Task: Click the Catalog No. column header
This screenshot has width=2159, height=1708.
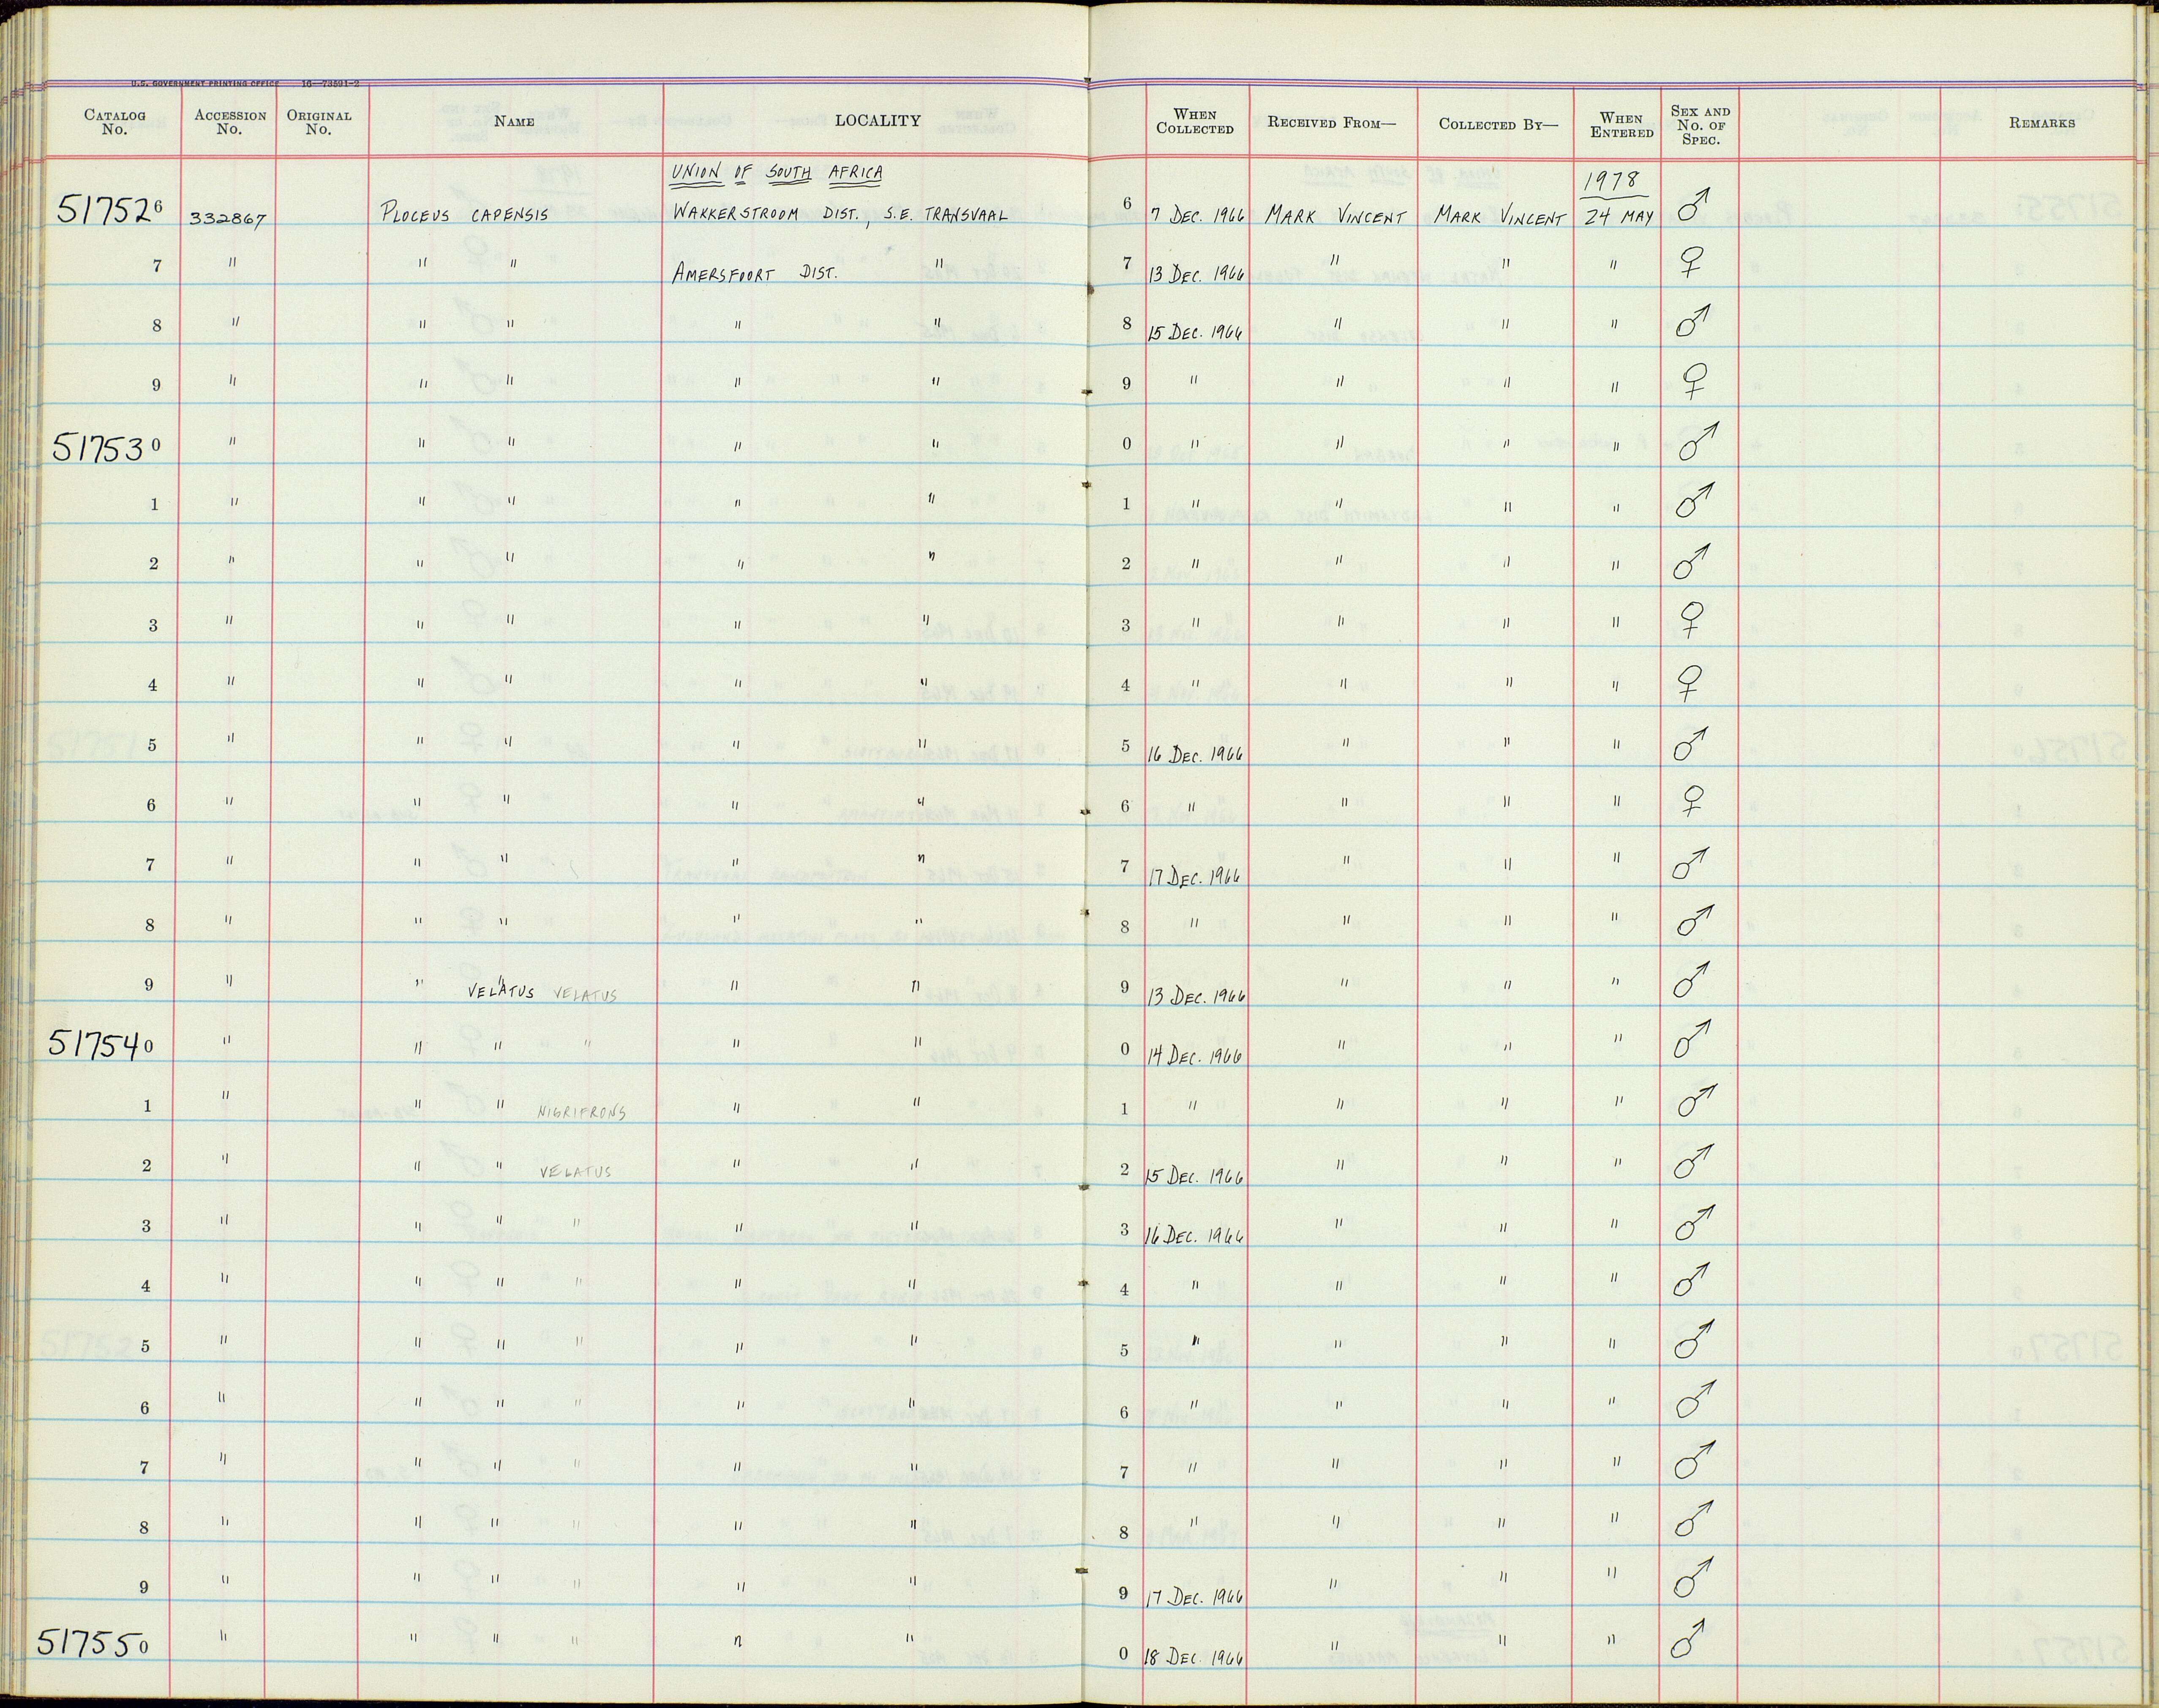Action: 114,122
